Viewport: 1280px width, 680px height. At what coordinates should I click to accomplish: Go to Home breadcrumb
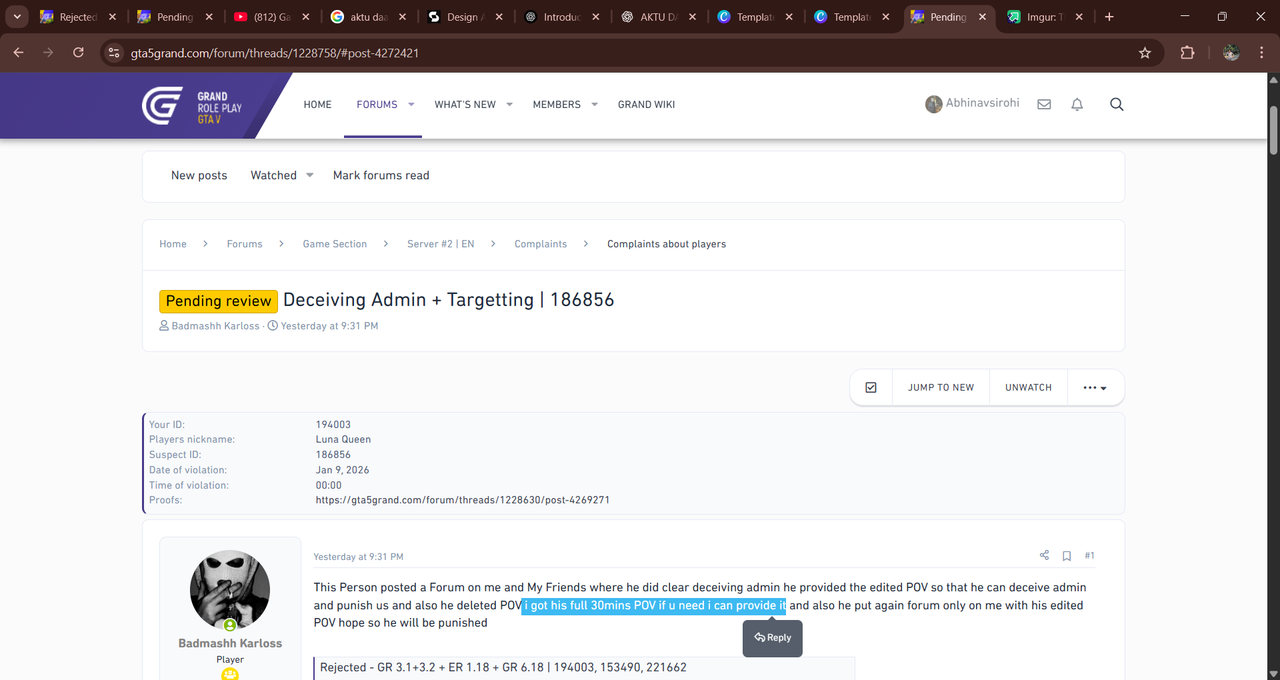tap(173, 244)
